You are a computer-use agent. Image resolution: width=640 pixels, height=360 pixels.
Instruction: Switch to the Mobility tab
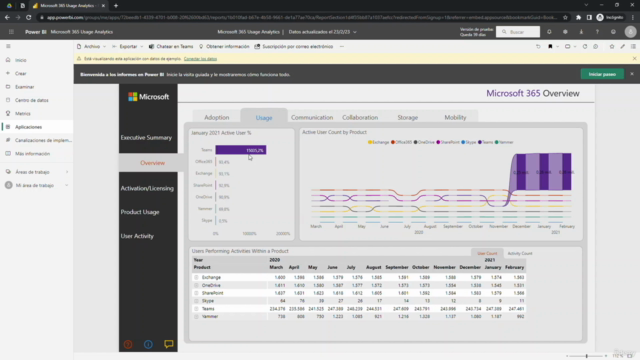pos(455,118)
